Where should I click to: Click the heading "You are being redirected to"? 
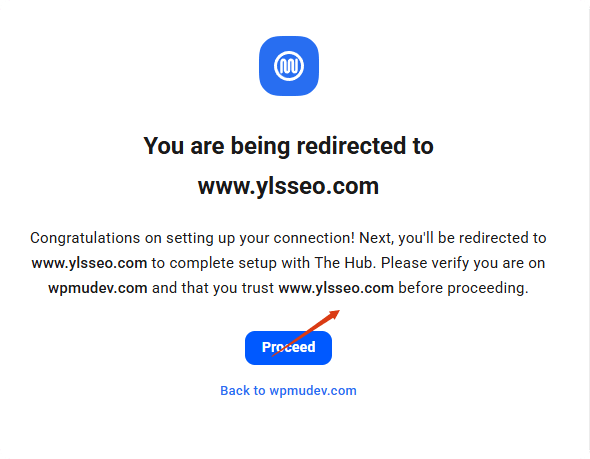coord(288,146)
